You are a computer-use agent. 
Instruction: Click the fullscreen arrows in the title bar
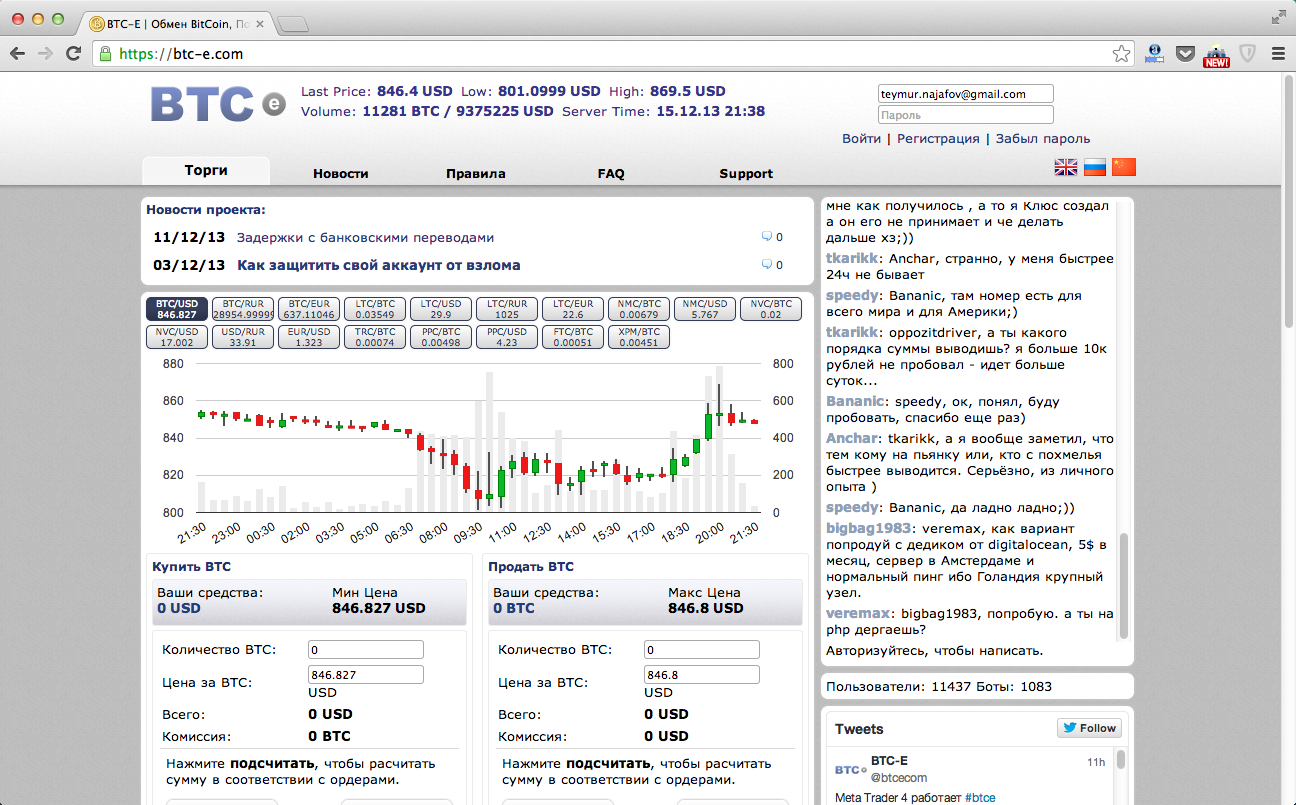pos(1278,17)
